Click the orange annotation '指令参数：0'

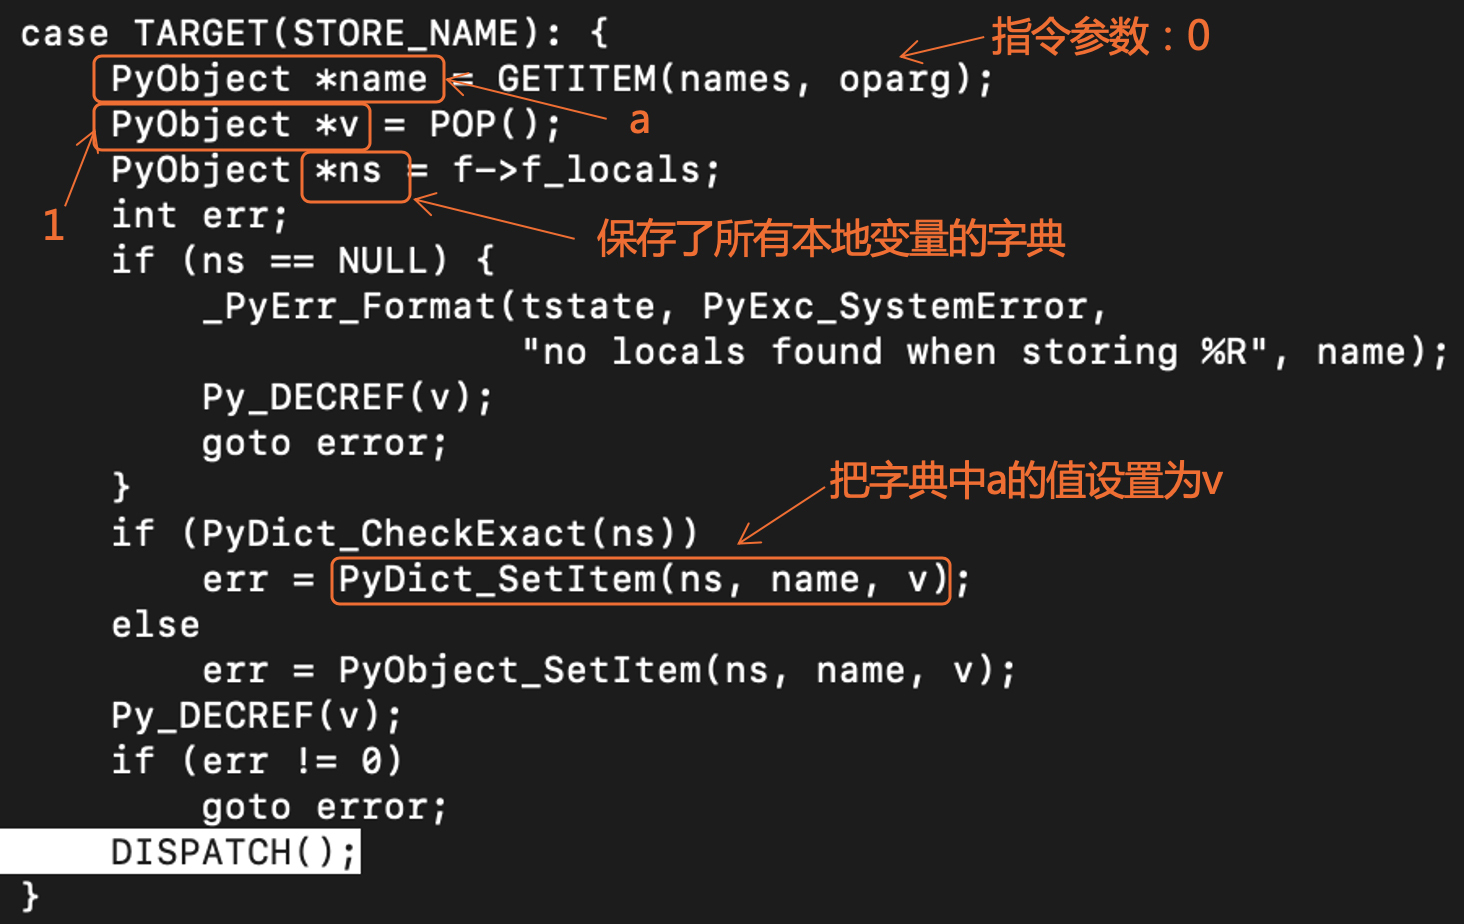(1100, 37)
